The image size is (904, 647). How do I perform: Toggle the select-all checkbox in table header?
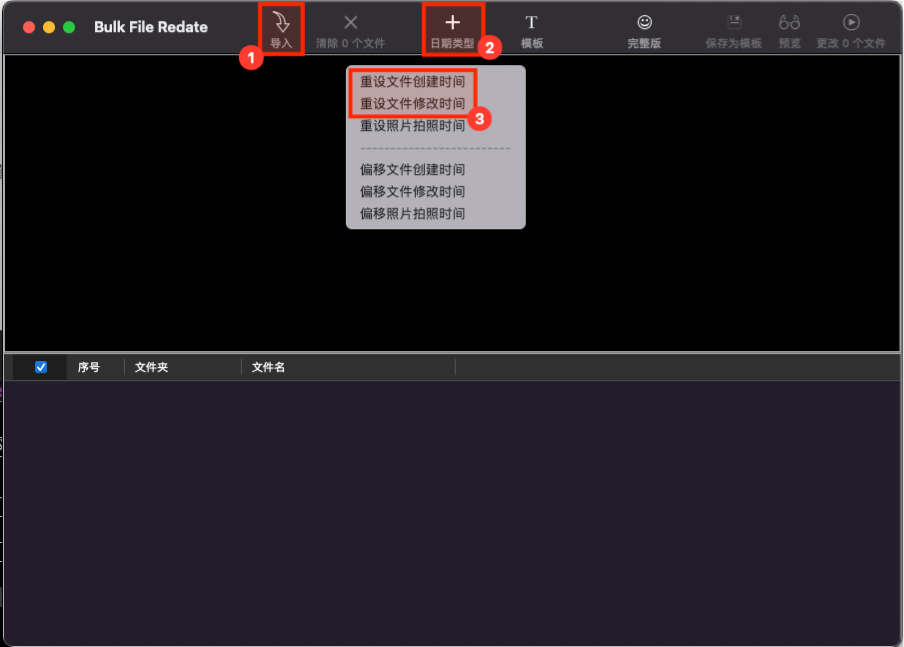(41, 367)
